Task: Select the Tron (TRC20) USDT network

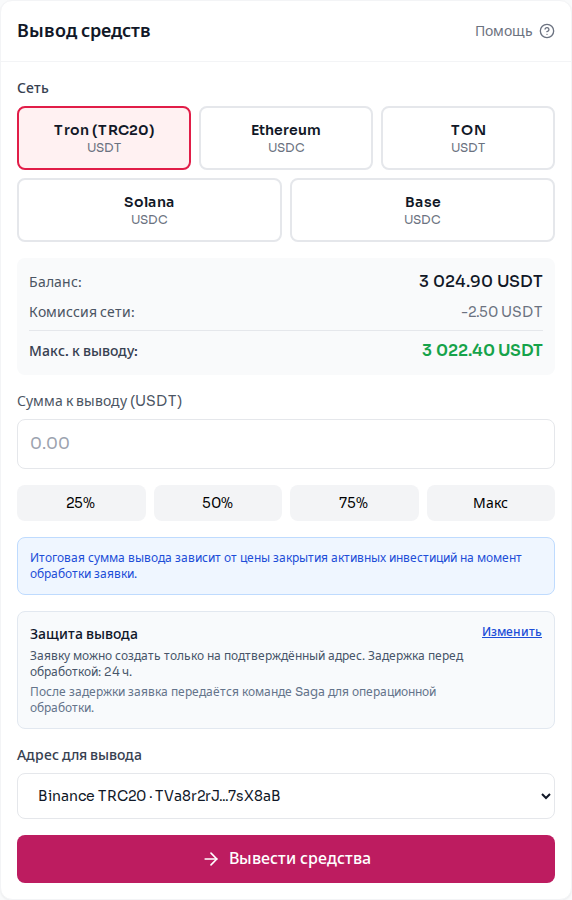Action: pos(104,138)
